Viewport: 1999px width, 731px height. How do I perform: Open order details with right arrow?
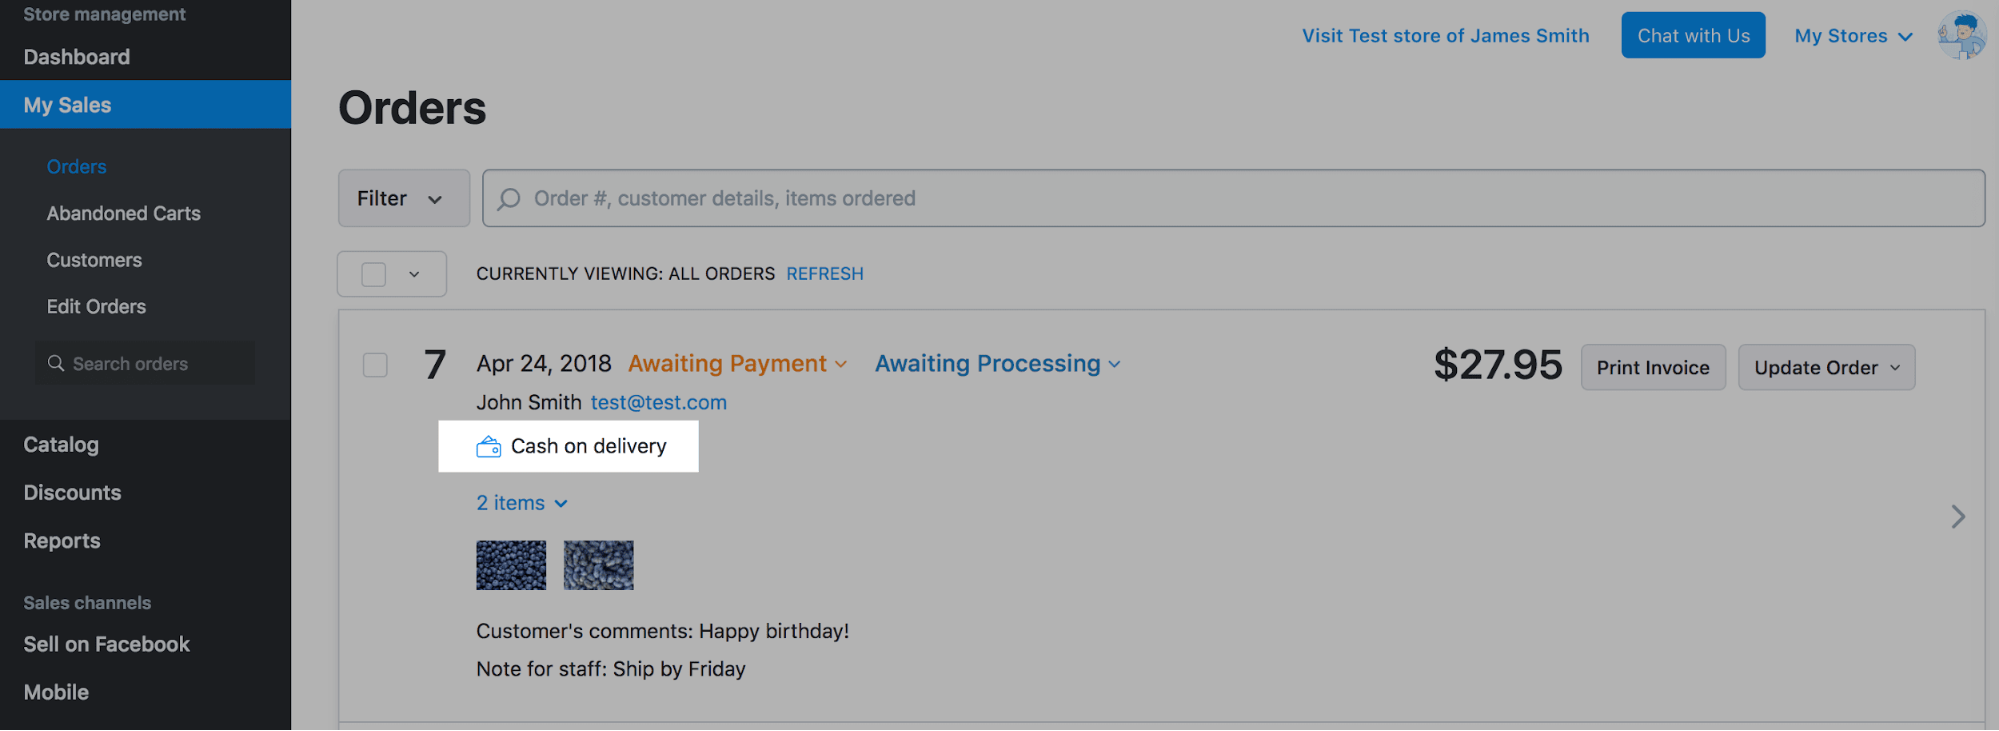tap(1958, 517)
